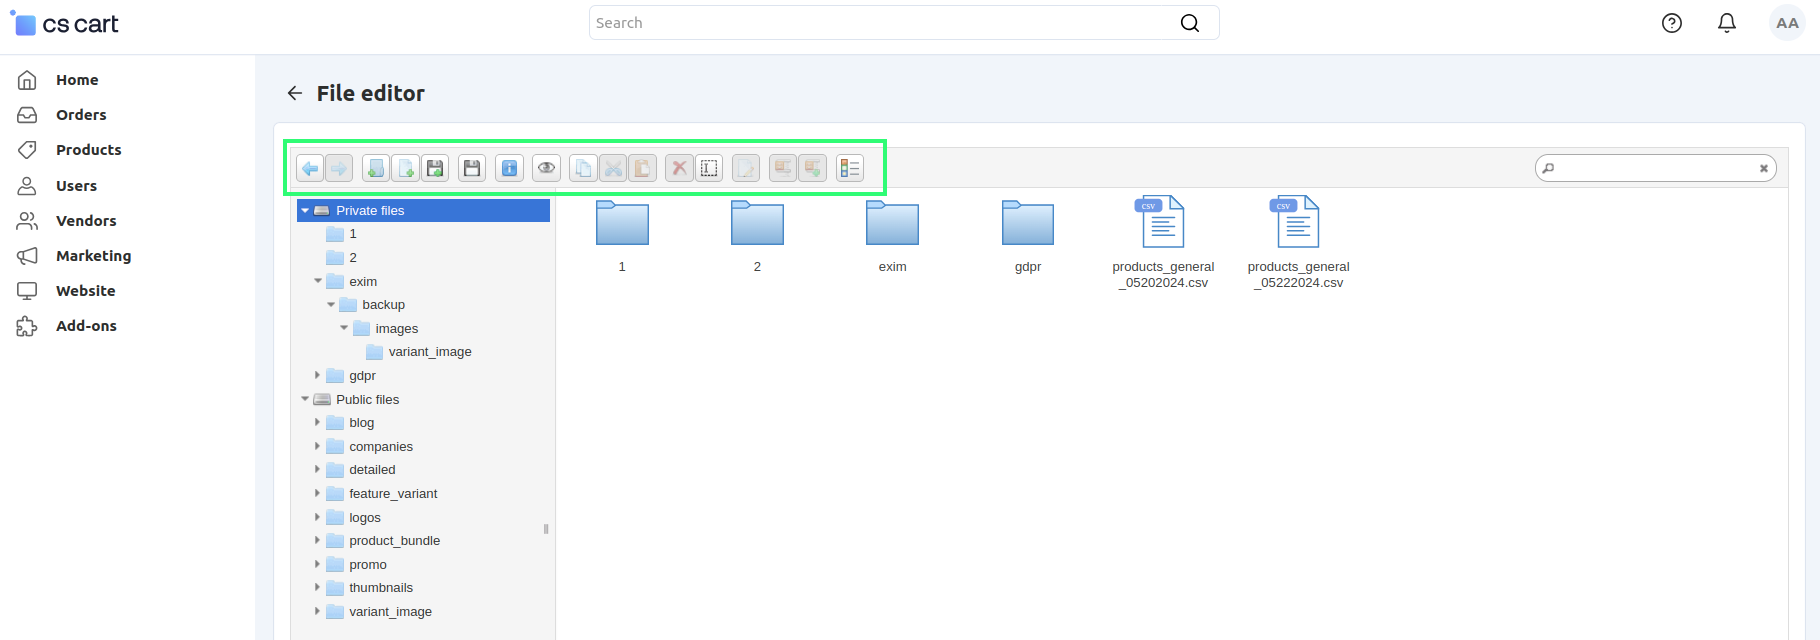Expand the gdpr folder in tree
This screenshot has height=640, width=1820.
pyautogui.click(x=318, y=375)
